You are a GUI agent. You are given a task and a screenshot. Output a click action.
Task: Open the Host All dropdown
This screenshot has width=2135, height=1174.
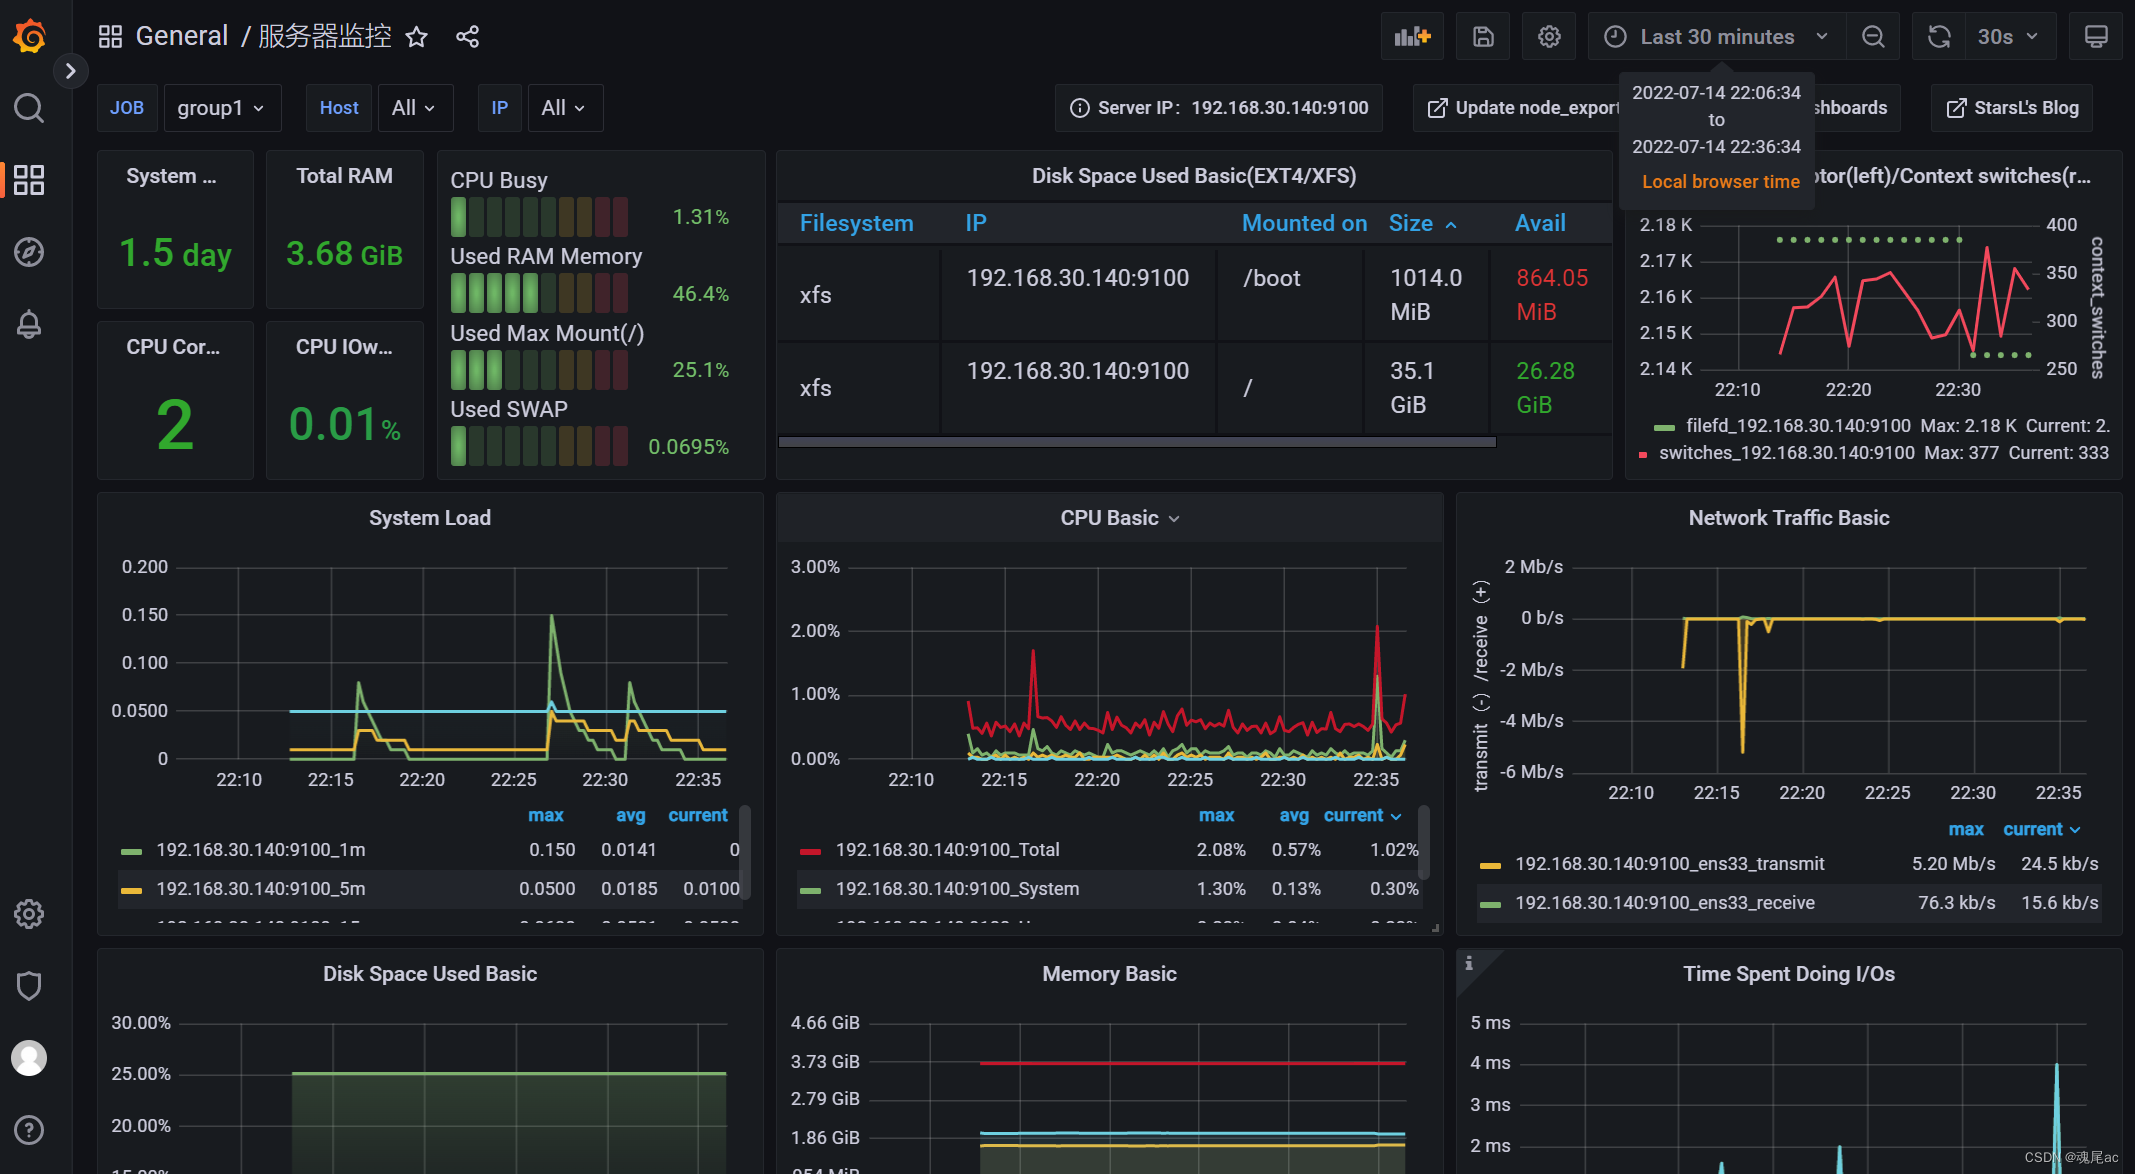415,108
